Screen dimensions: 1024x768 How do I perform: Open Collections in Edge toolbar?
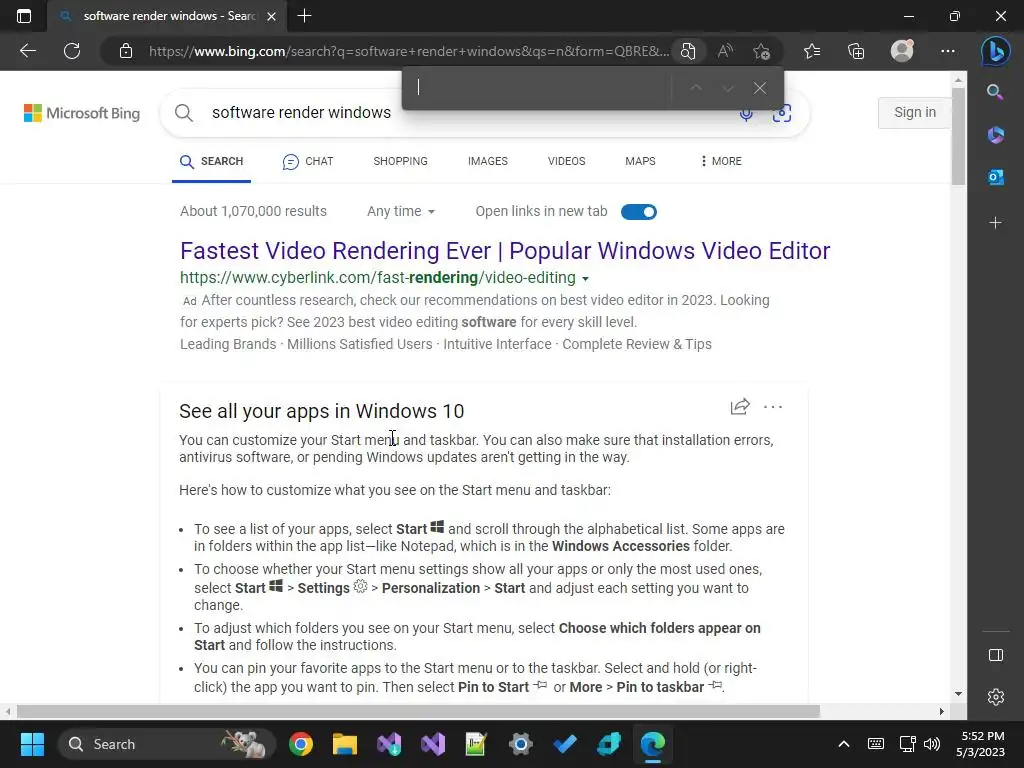point(856,51)
